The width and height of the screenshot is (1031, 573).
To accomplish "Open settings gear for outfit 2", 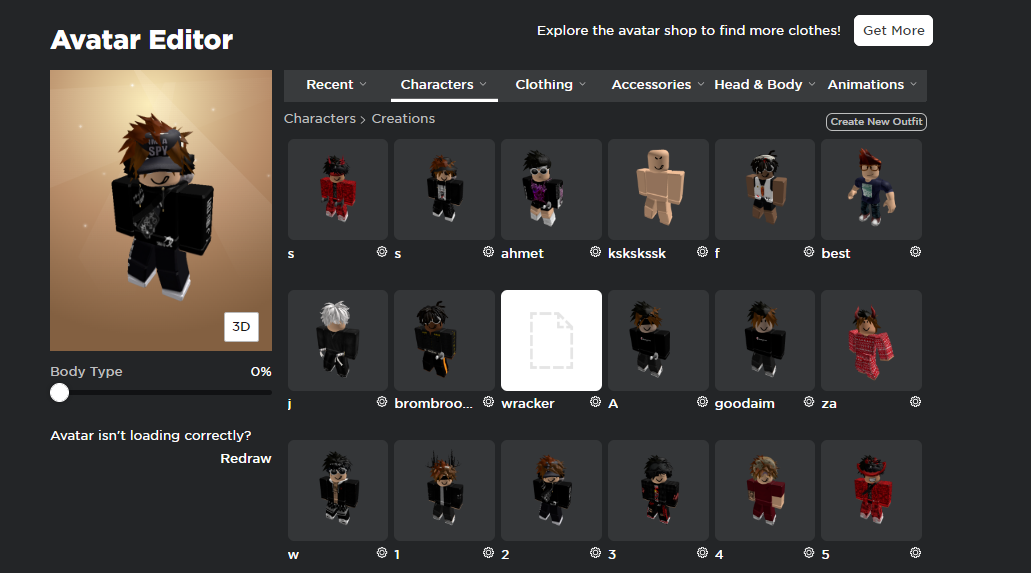I will pos(595,553).
